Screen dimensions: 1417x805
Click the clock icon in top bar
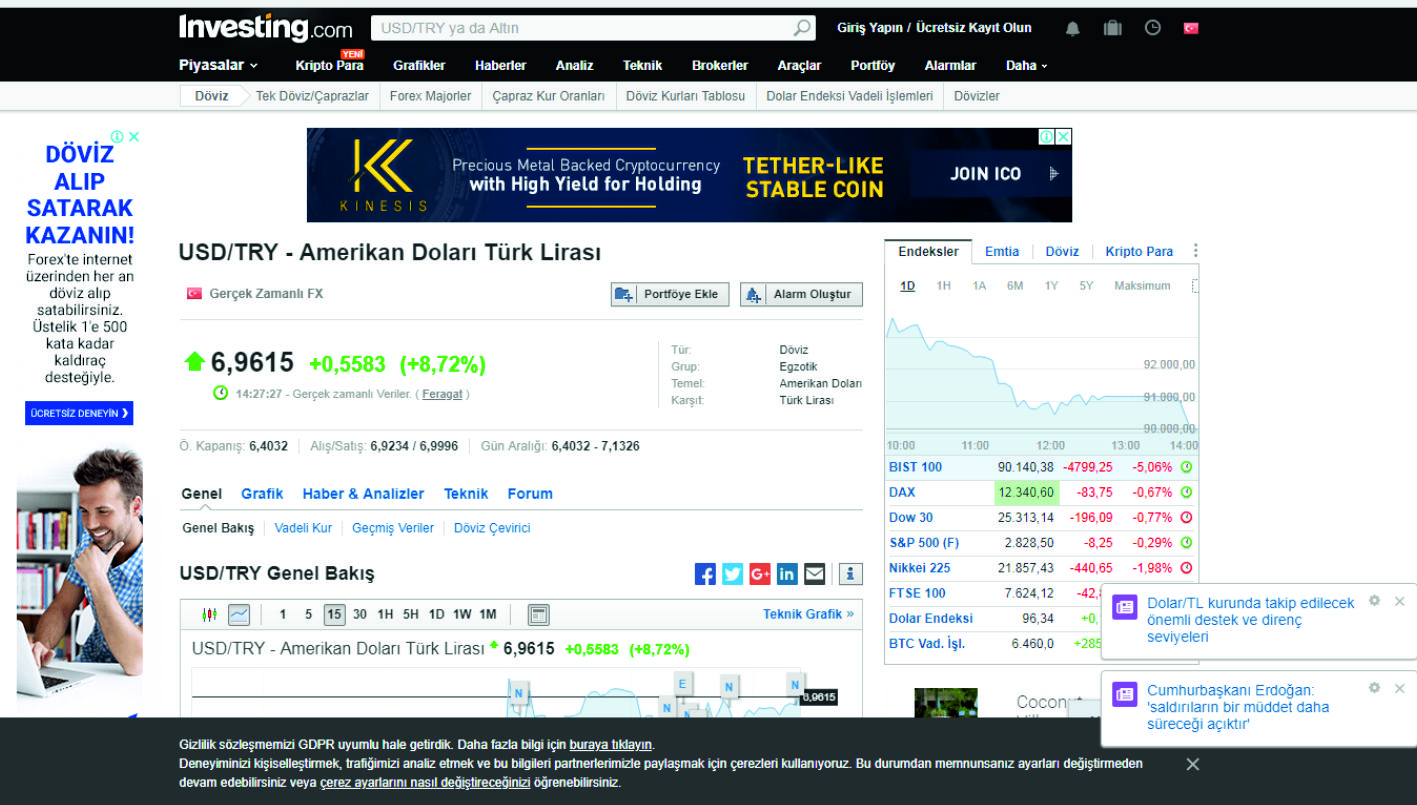pyautogui.click(x=1152, y=28)
